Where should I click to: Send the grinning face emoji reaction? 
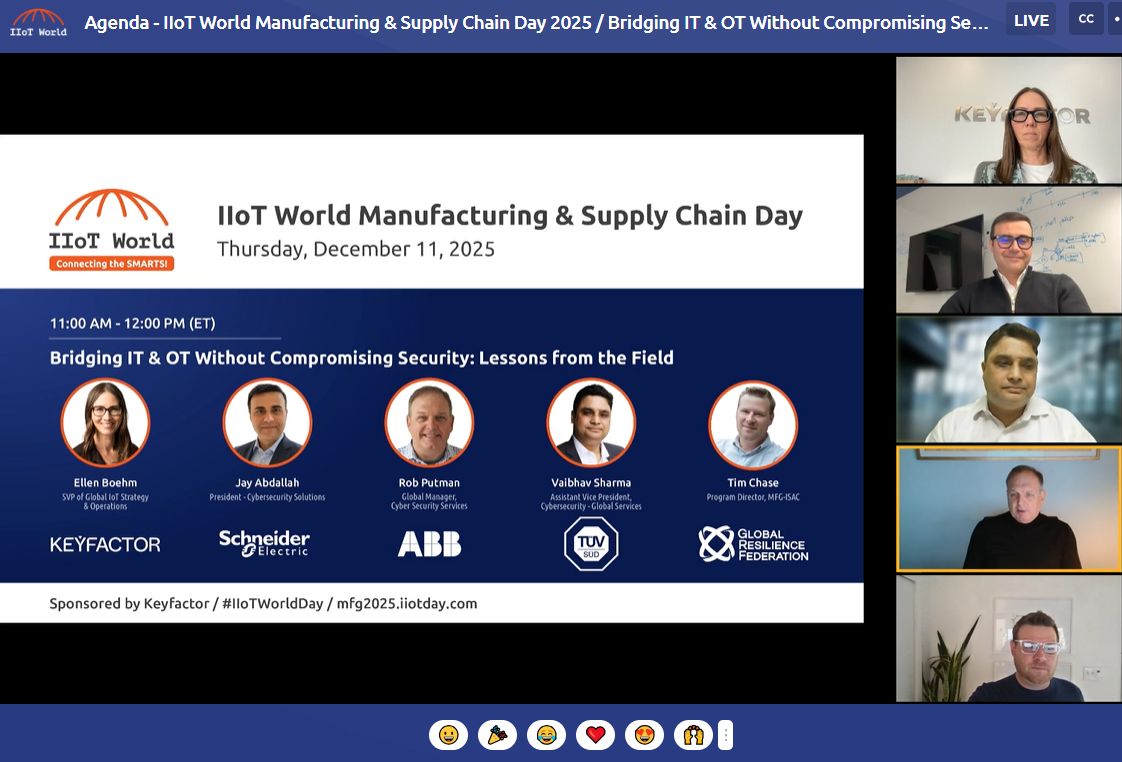click(x=449, y=735)
